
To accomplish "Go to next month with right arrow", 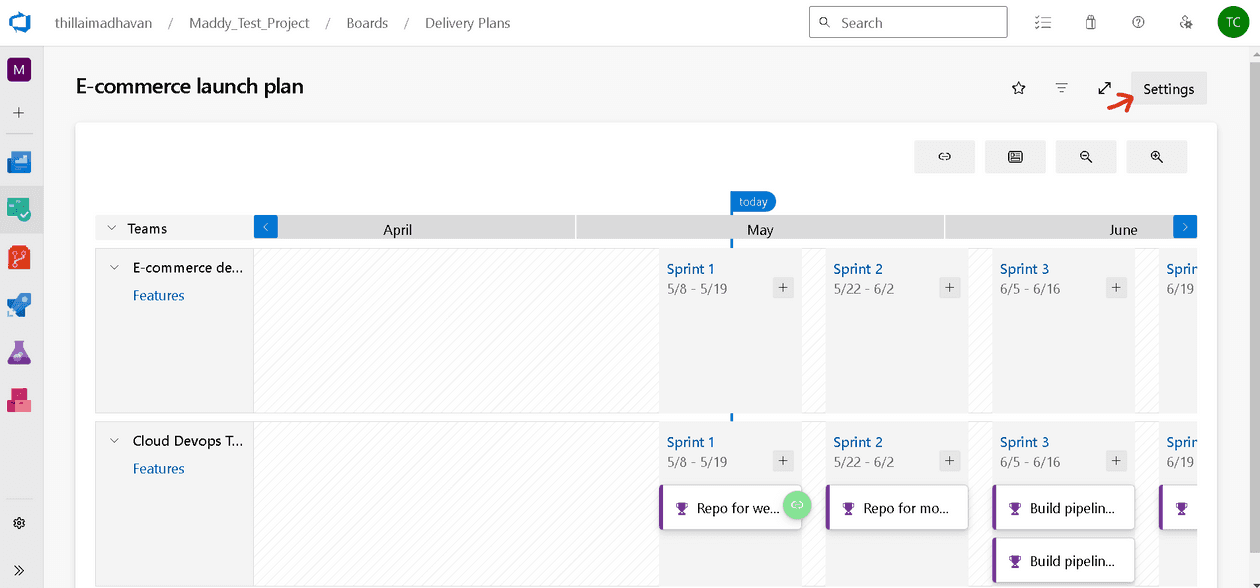I will click(x=1185, y=227).
